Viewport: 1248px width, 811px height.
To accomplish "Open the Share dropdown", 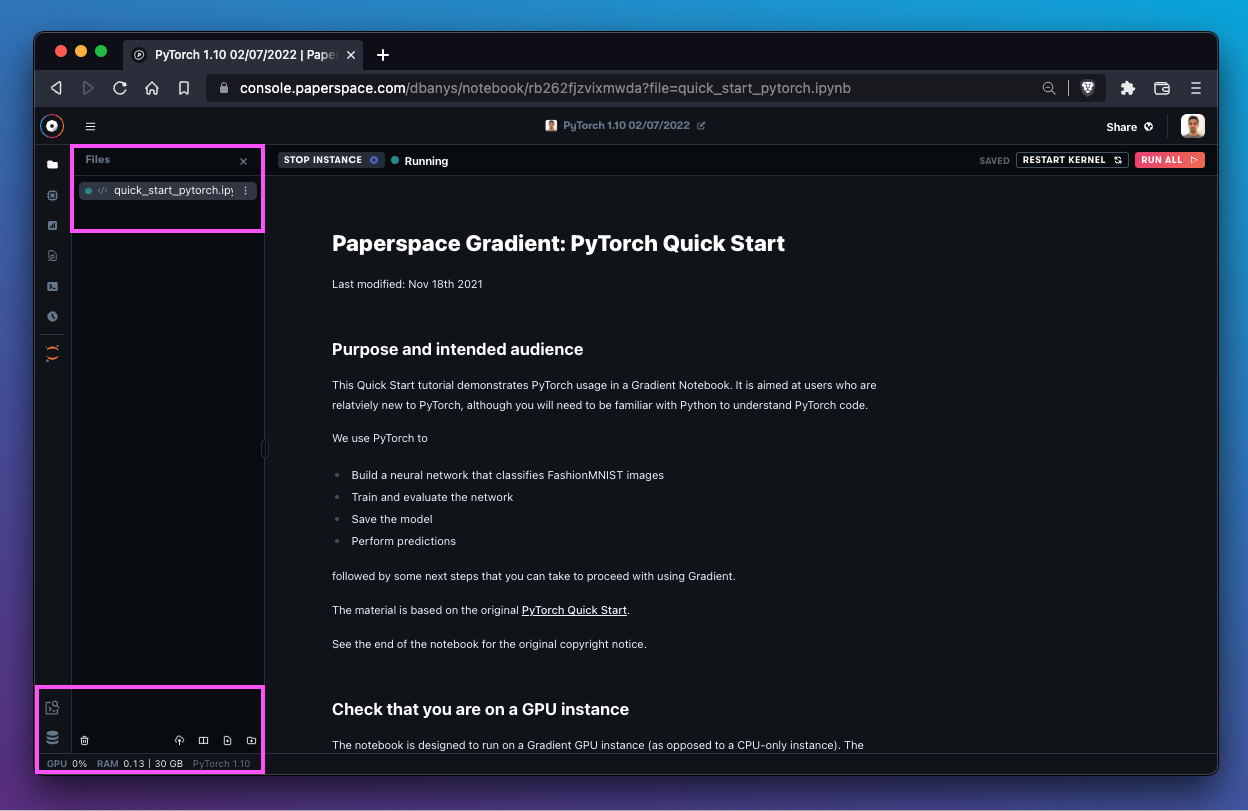I will click(1130, 127).
